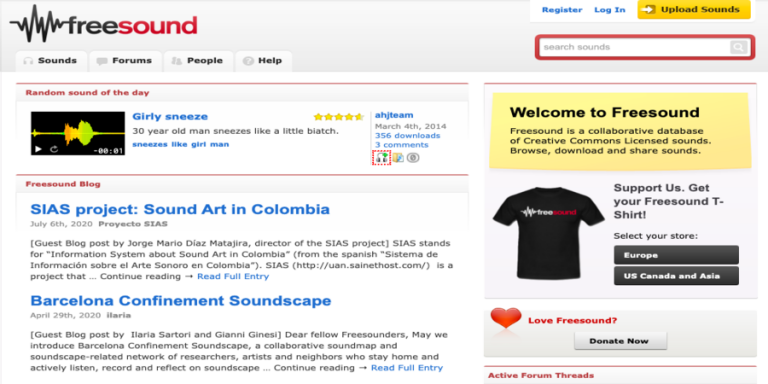Click the similar sounds headphones icon

click(382, 158)
